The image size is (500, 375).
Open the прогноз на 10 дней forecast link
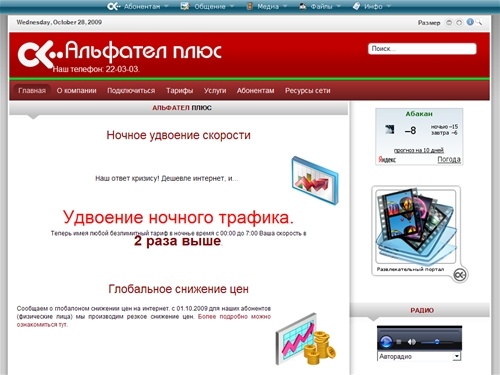(x=419, y=150)
